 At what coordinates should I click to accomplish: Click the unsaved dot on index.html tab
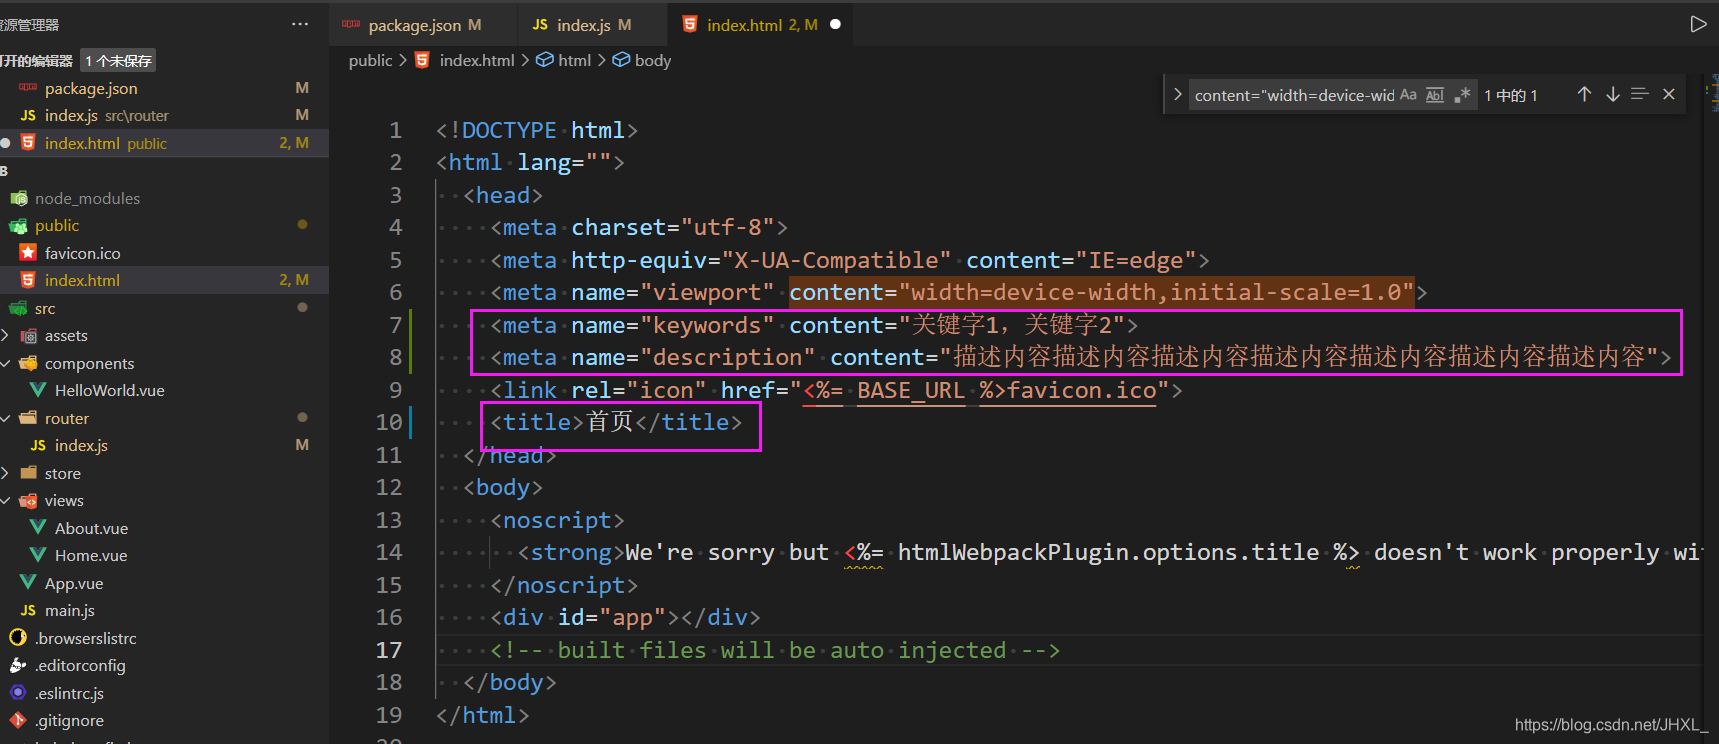[835, 24]
